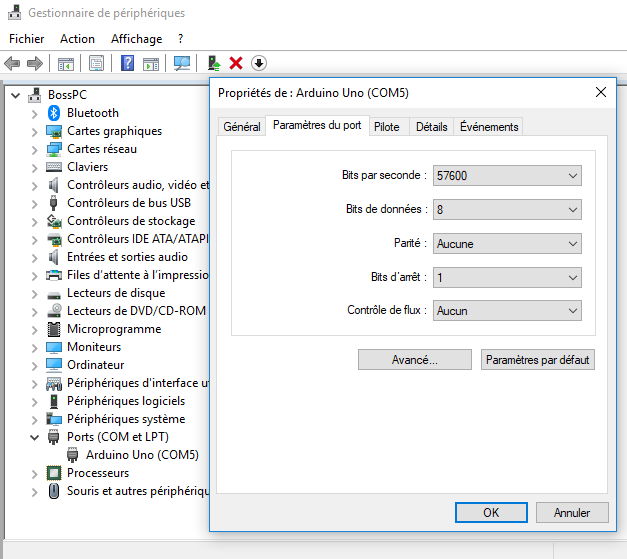Screen dimensions: 627x559
Task: Click the Cartes graphiques icon
Action: (54, 131)
